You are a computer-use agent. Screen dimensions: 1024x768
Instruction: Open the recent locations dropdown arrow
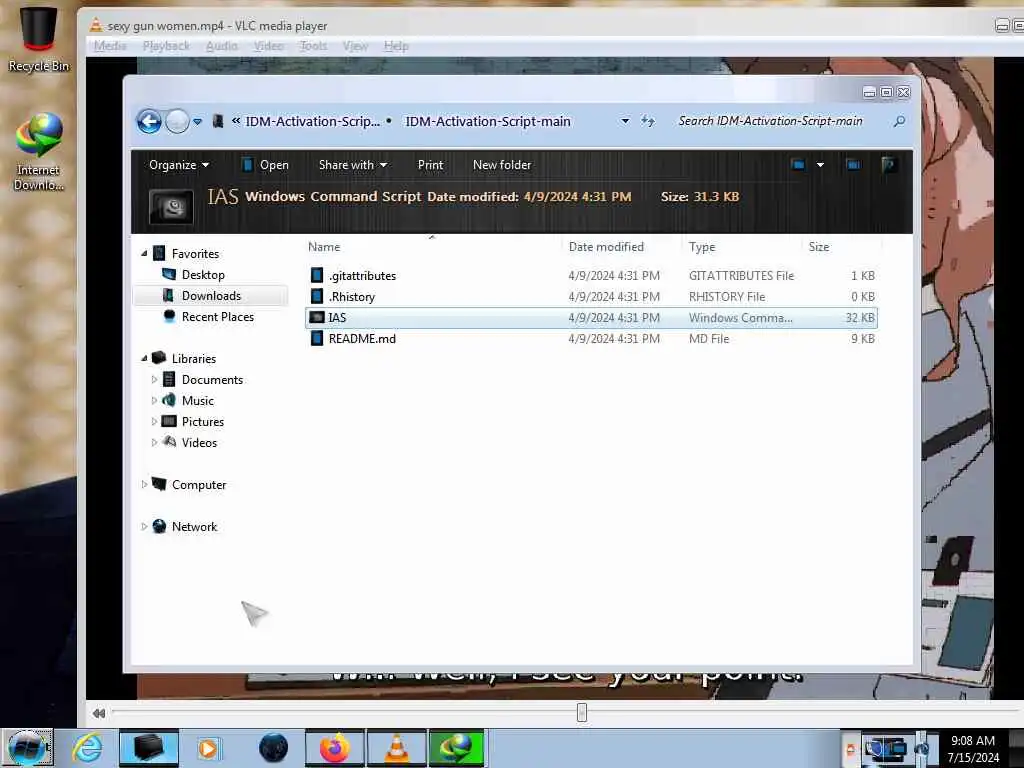pyautogui.click(x=197, y=122)
